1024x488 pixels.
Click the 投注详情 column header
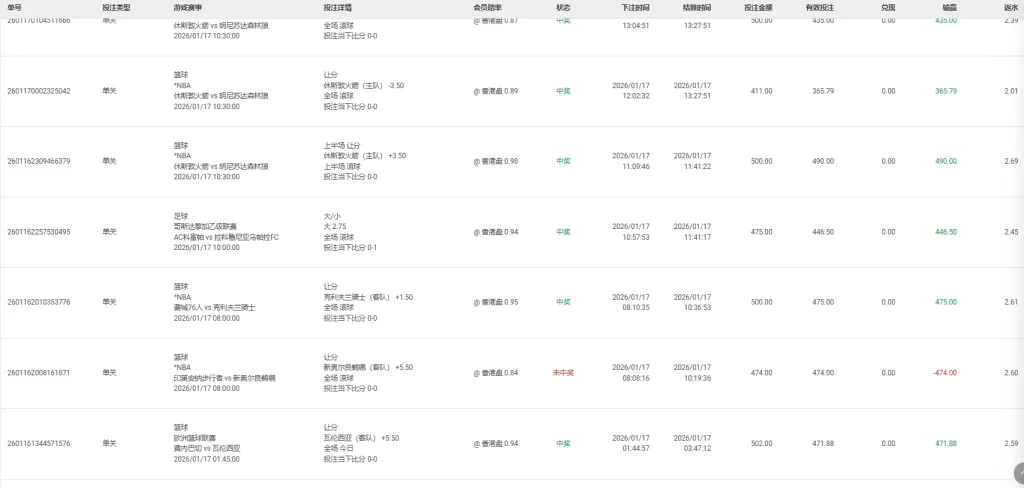click(x=338, y=7)
